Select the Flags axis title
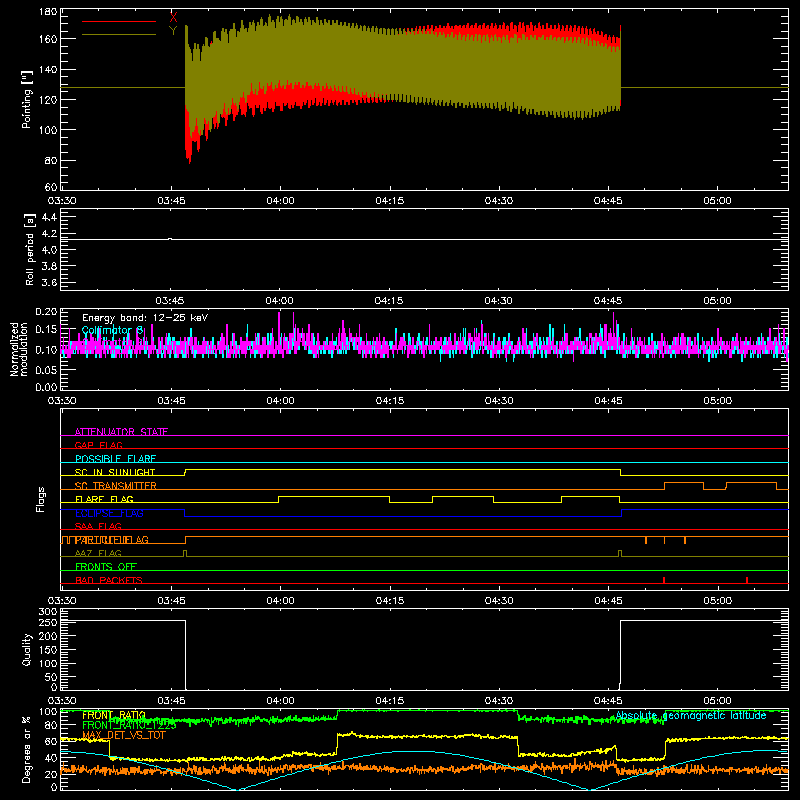Image resolution: width=800 pixels, height=800 pixels. 40,499
